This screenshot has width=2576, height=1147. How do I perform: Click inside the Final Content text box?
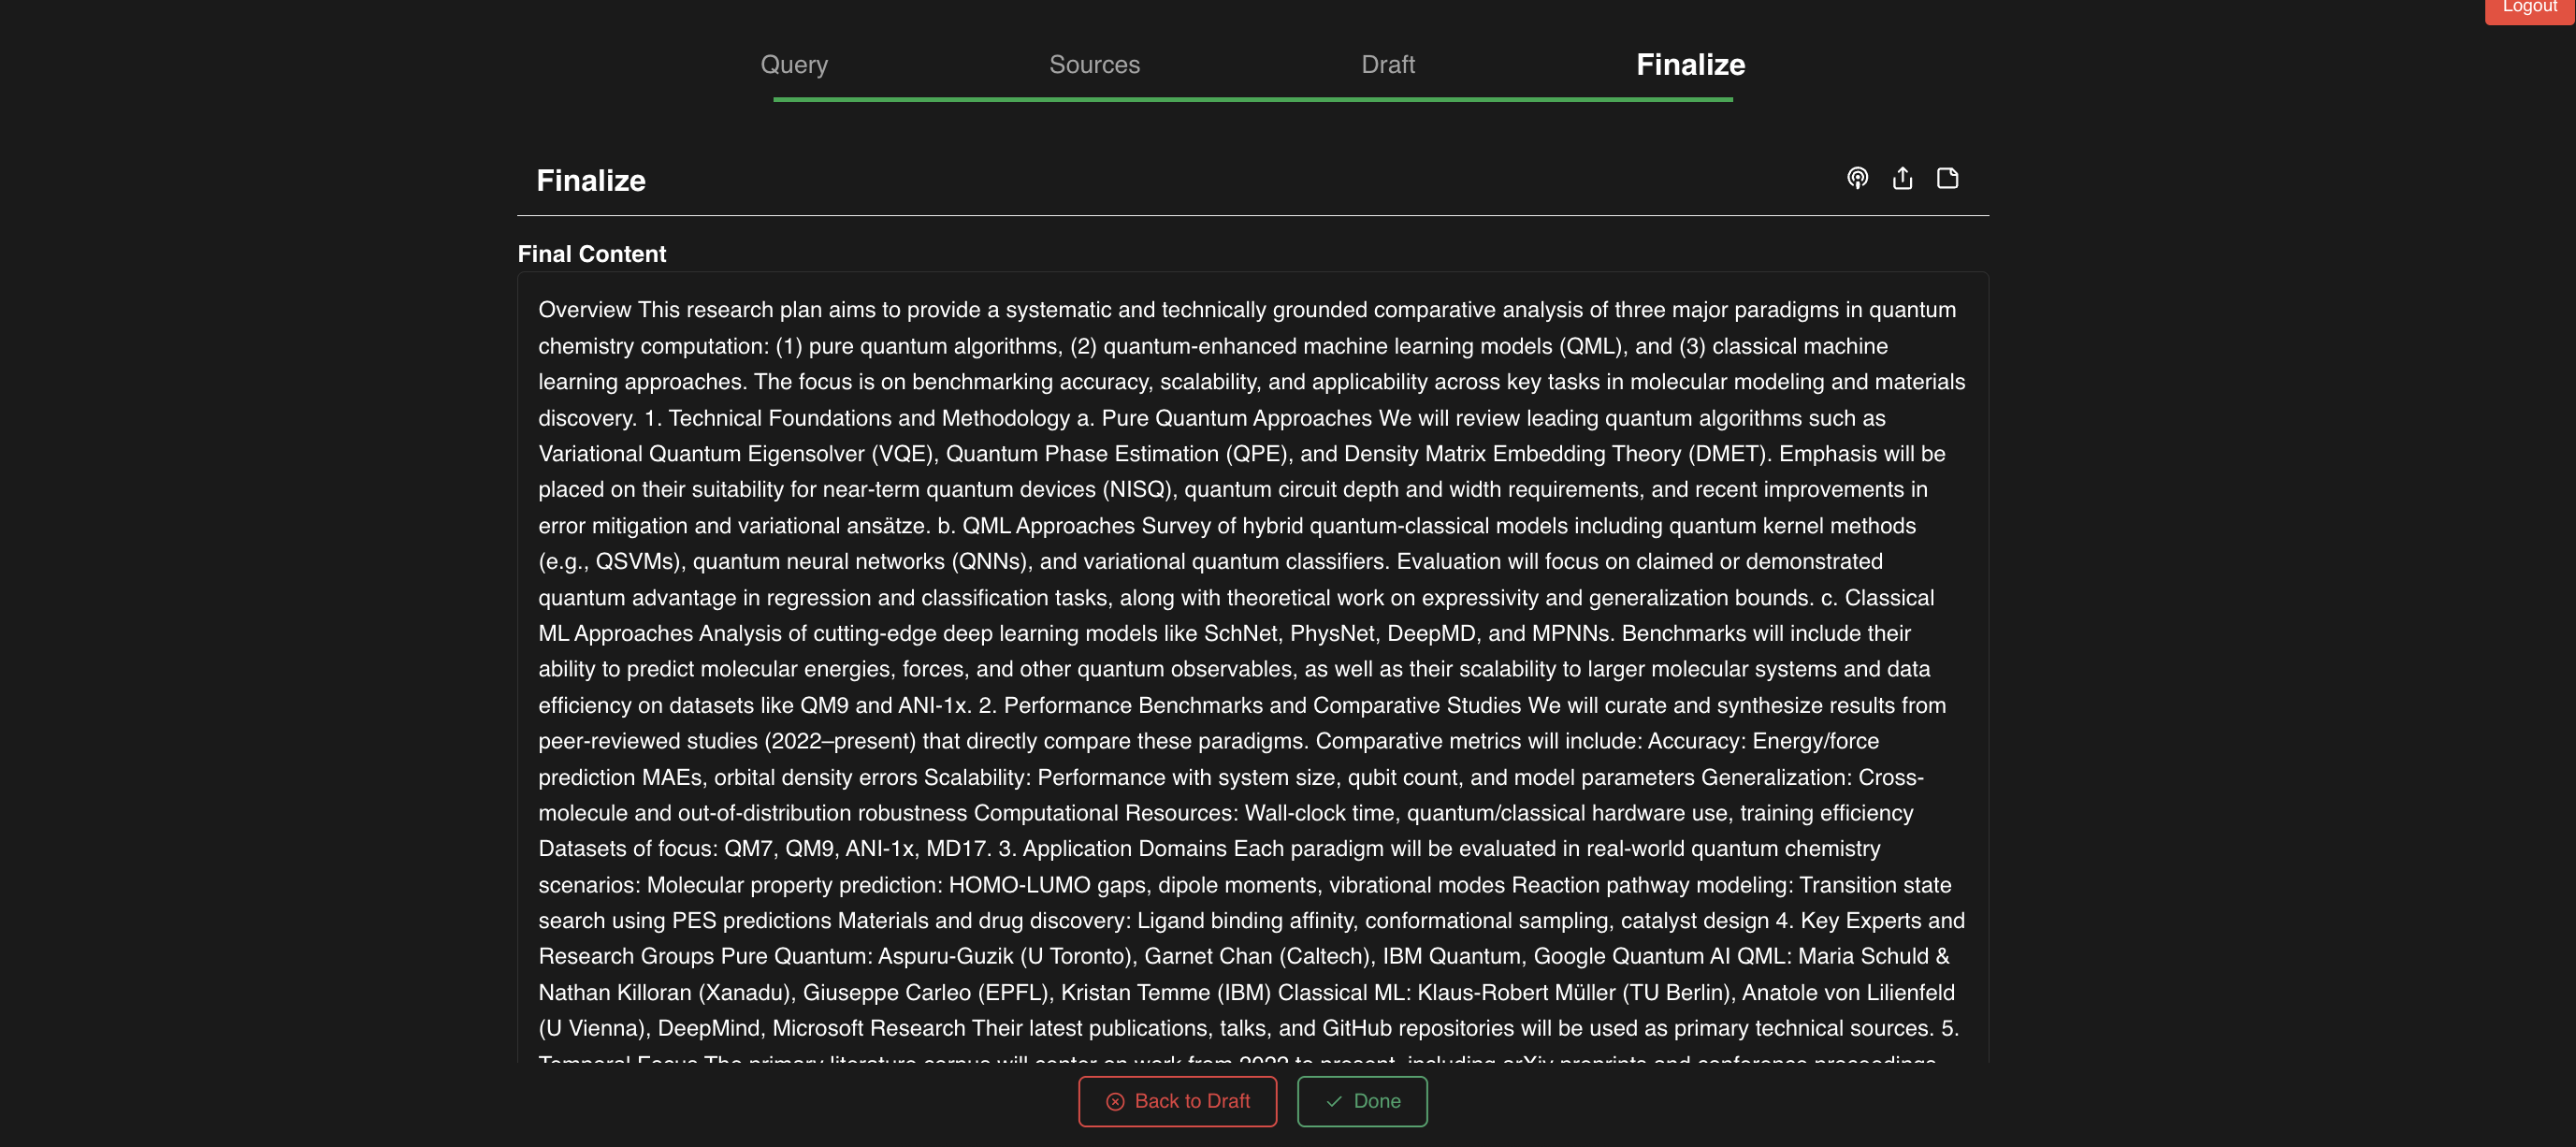(x=1252, y=670)
